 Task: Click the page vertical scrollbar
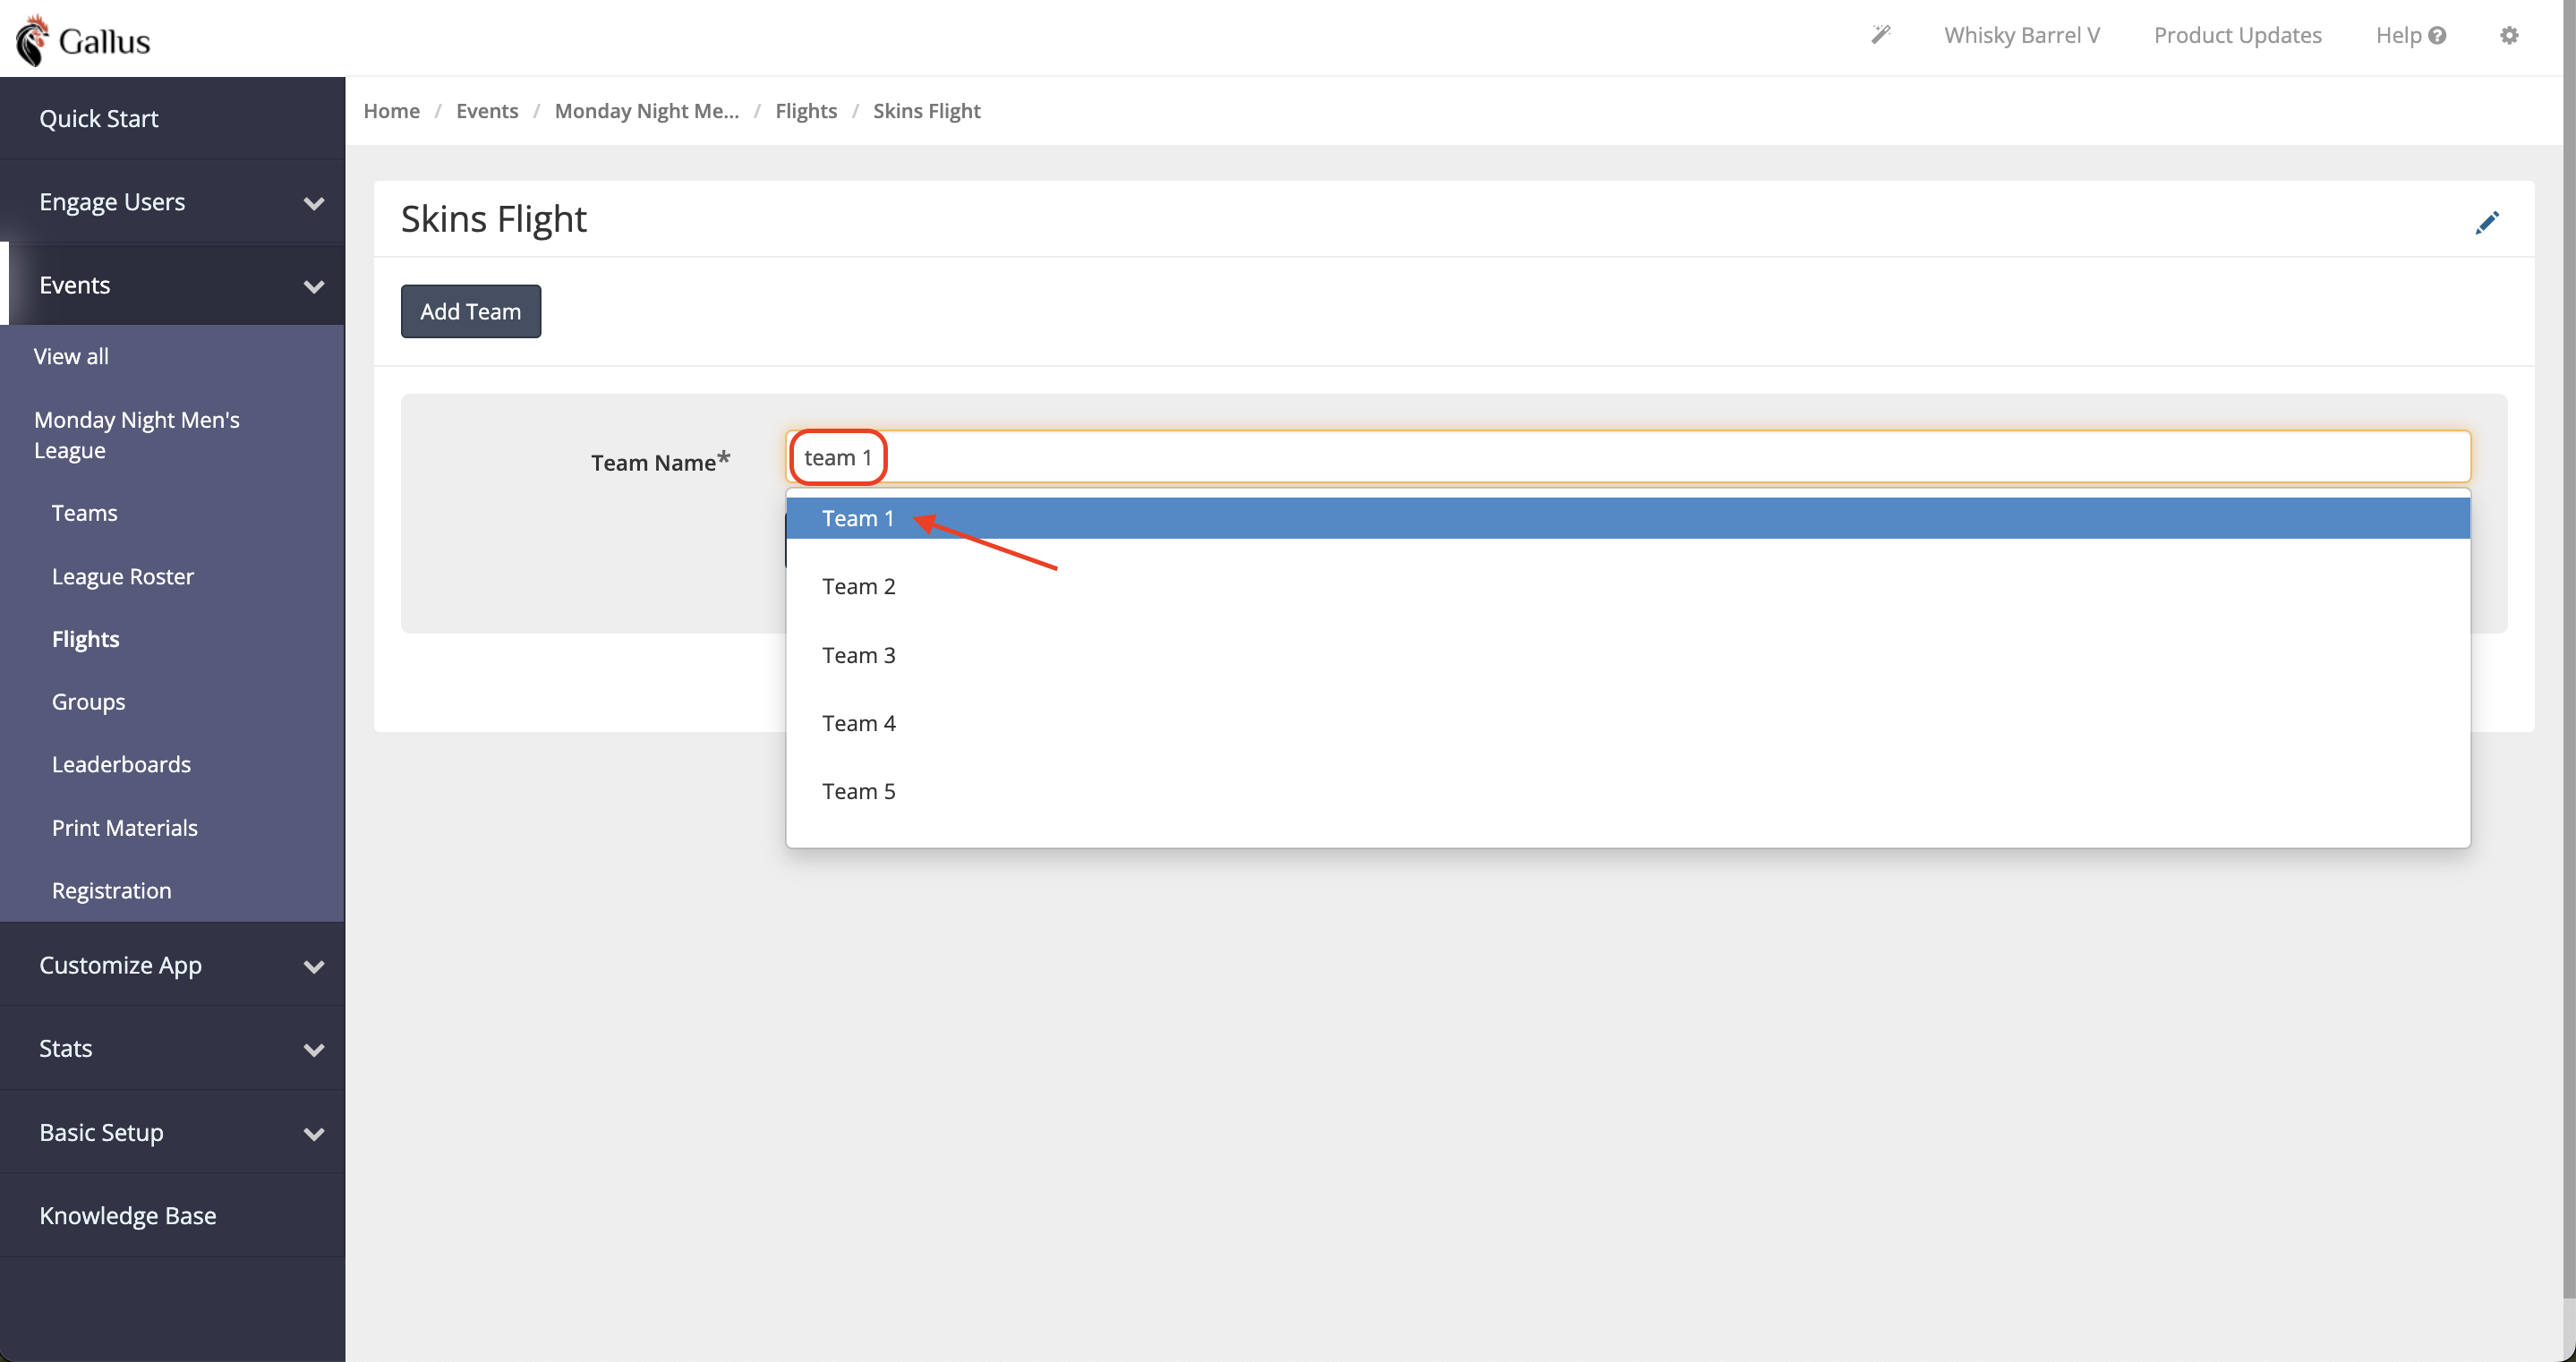2568,650
